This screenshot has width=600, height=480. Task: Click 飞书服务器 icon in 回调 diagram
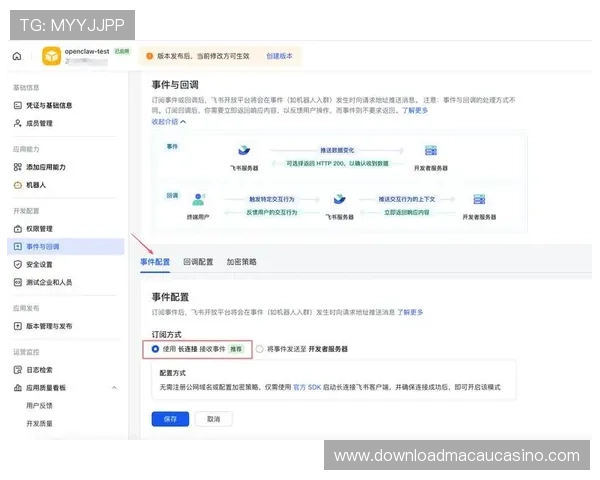[339, 199]
